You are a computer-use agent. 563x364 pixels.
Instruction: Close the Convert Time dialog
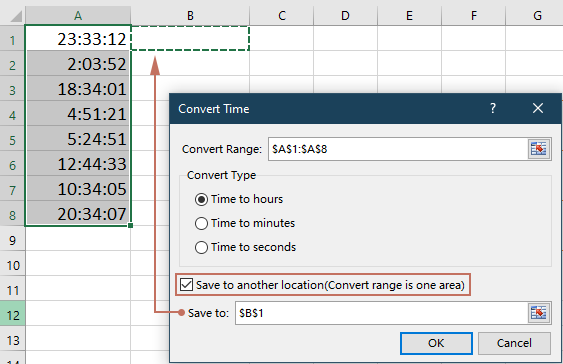538,108
